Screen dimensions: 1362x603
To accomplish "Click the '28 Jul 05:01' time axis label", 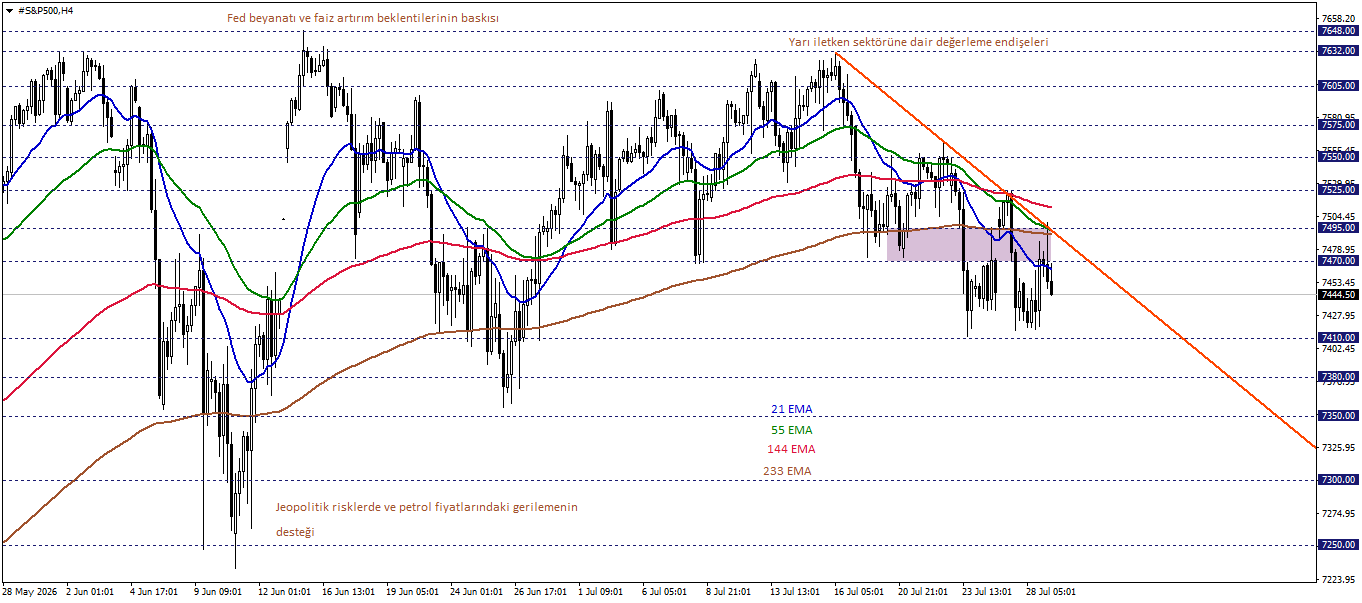I will [1053, 591].
